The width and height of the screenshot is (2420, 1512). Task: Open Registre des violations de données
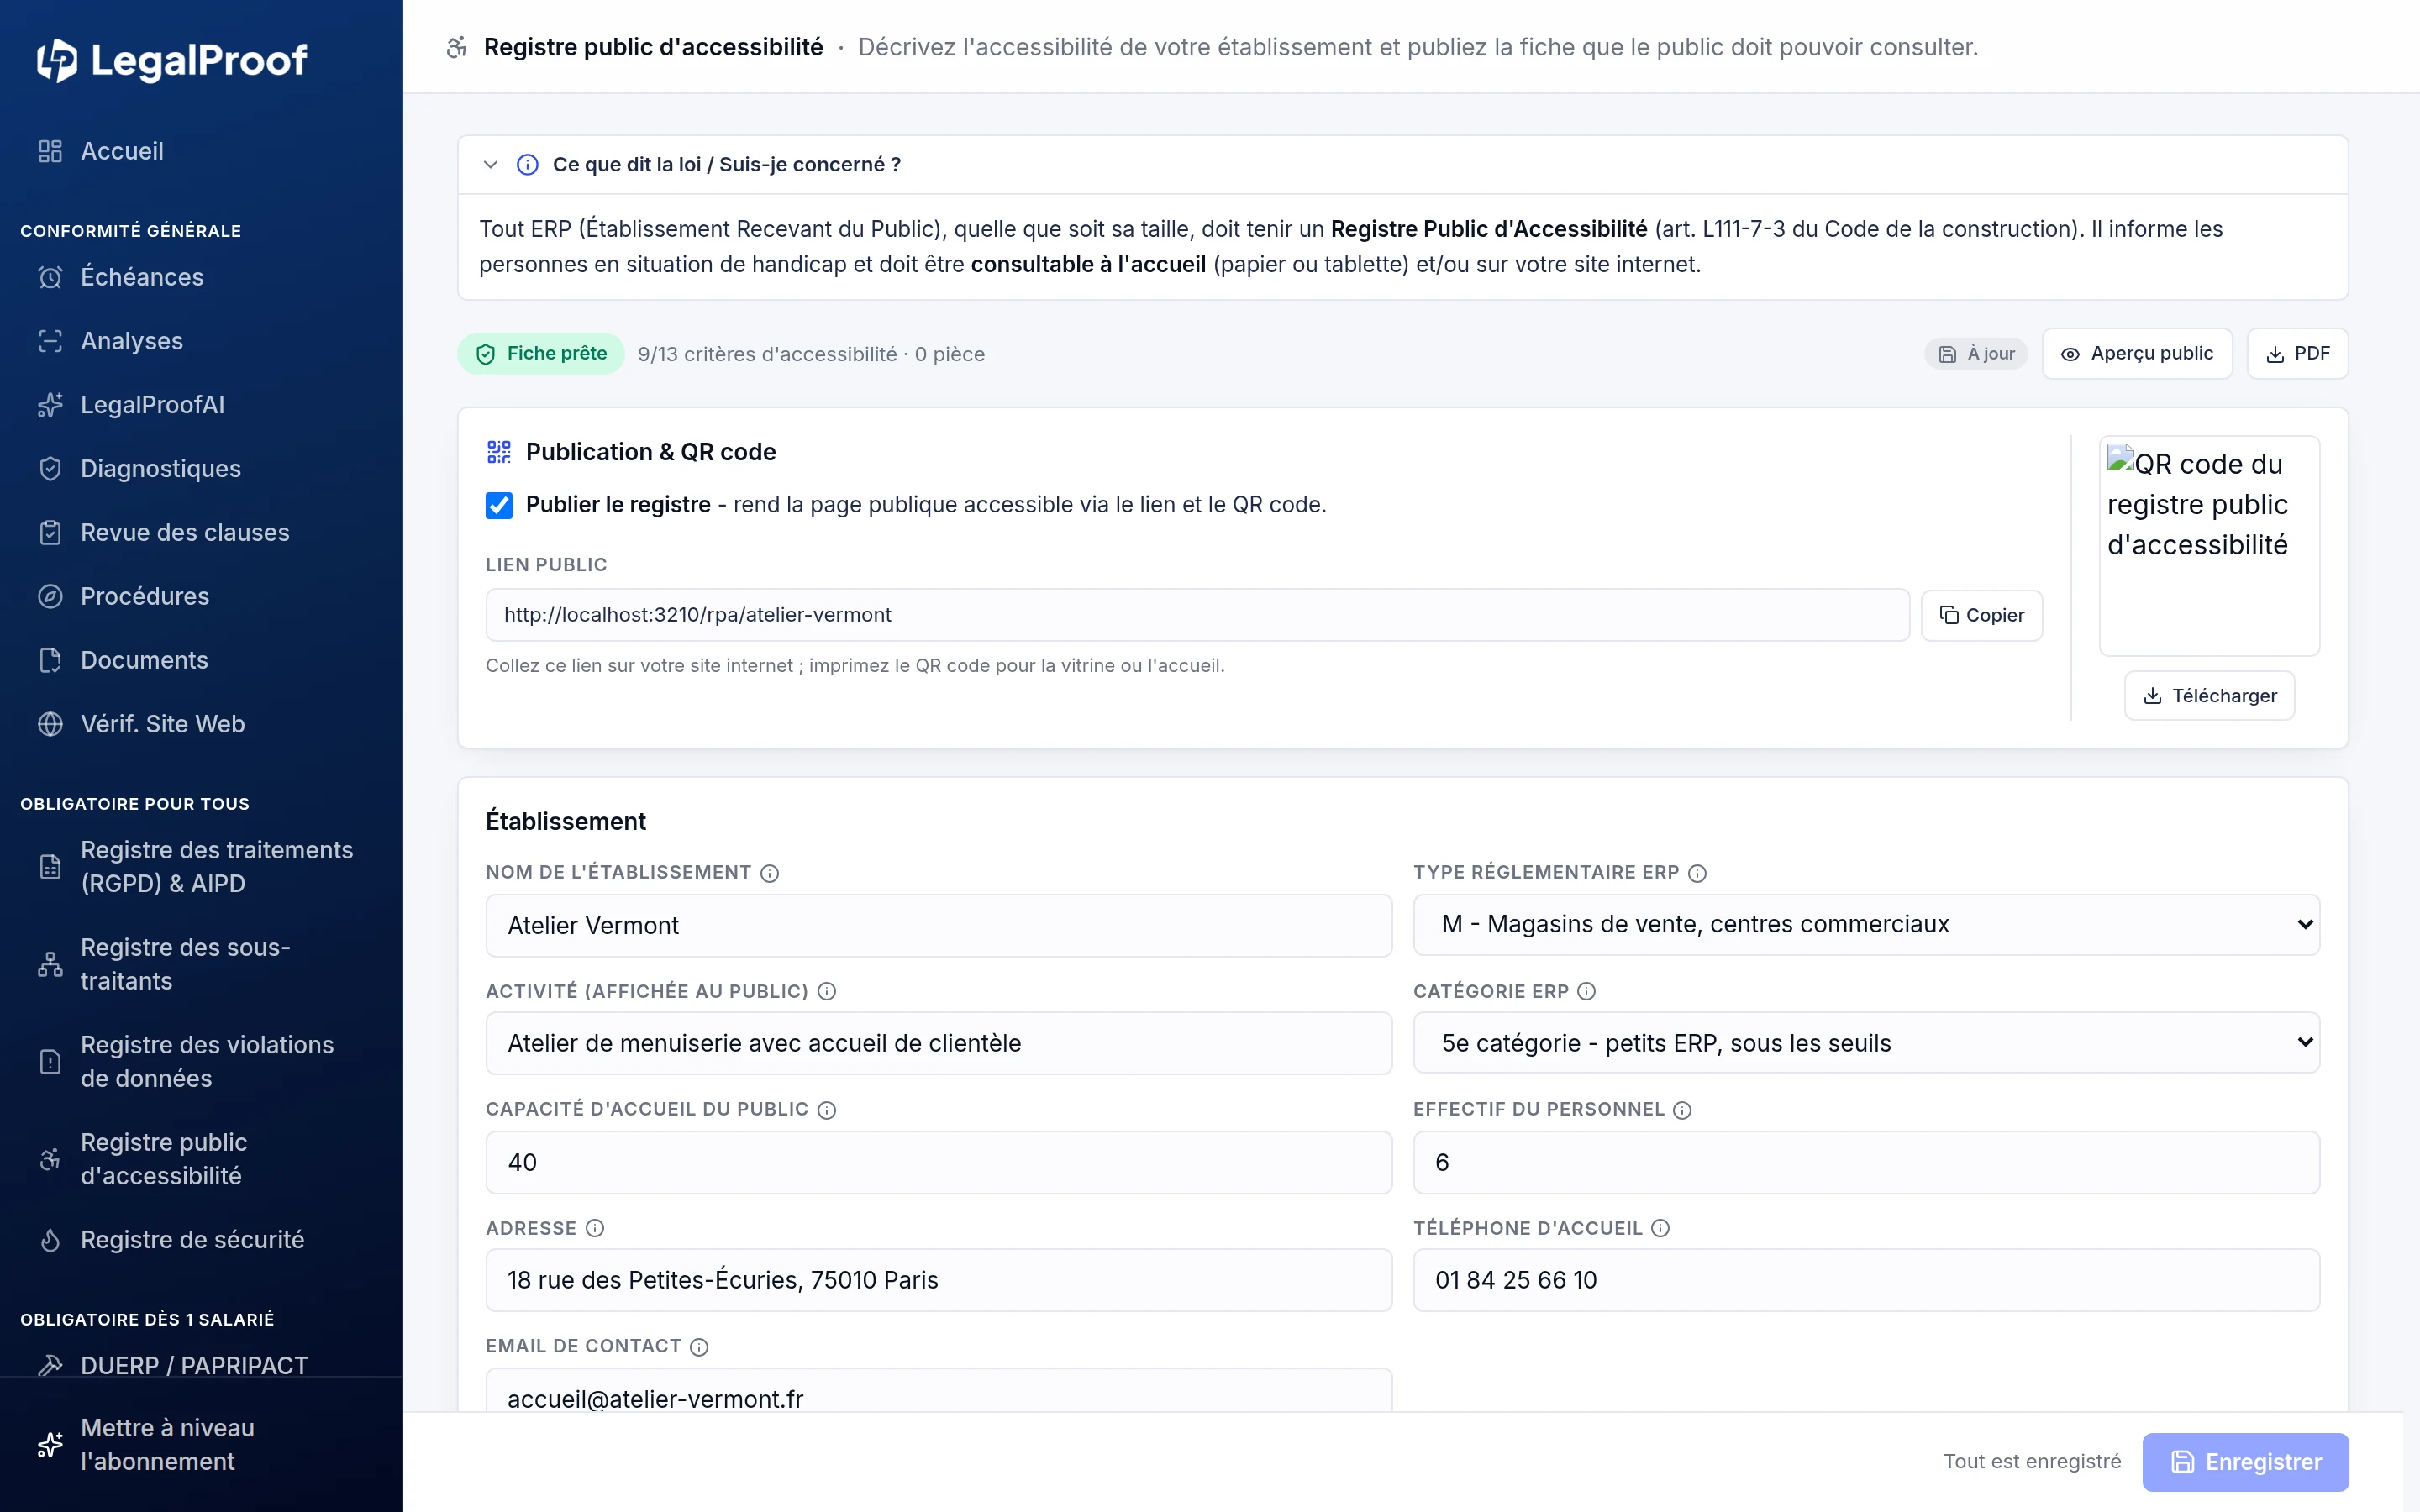(x=201, y=1062)
